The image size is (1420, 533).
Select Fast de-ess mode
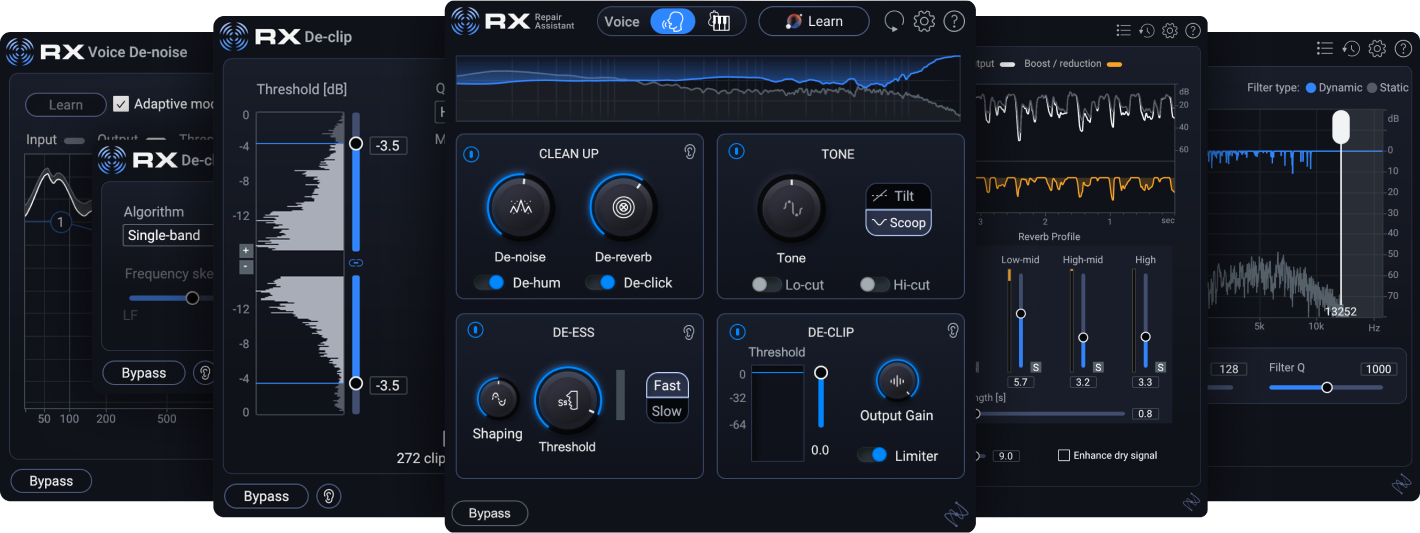click(x=667, y=385)
